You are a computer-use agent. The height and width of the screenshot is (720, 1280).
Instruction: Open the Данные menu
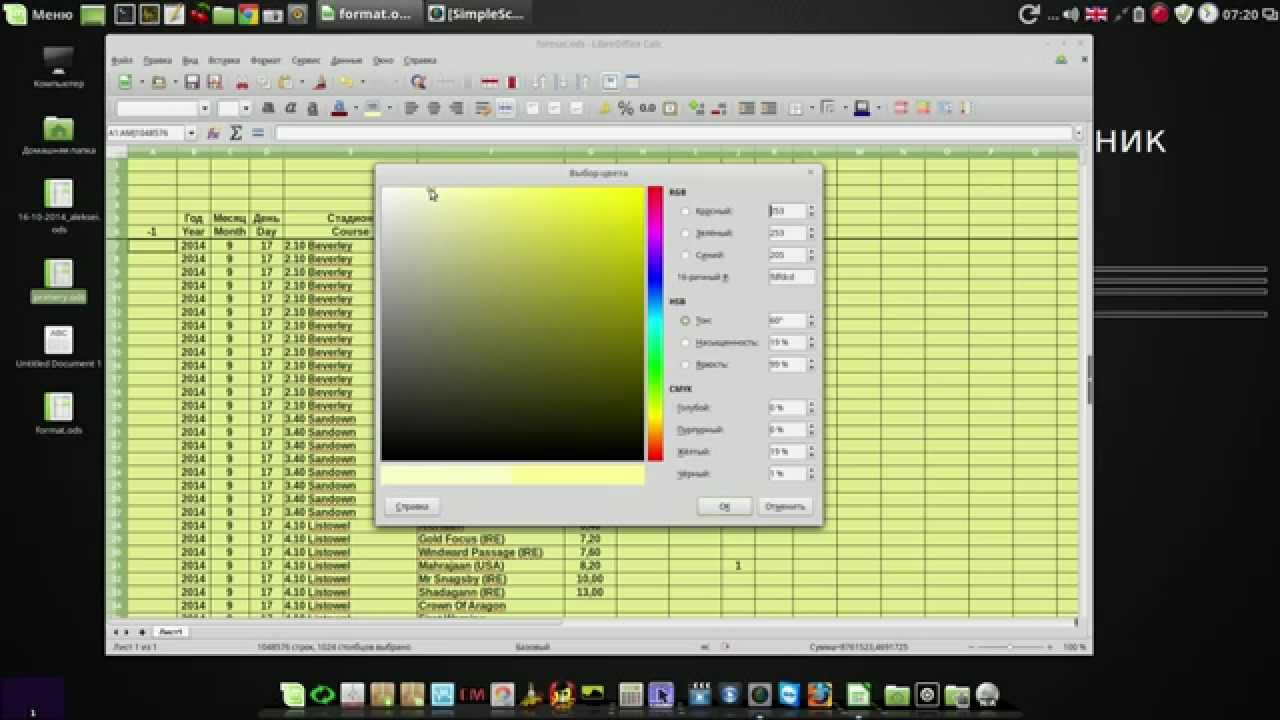(x=346, y=60)
